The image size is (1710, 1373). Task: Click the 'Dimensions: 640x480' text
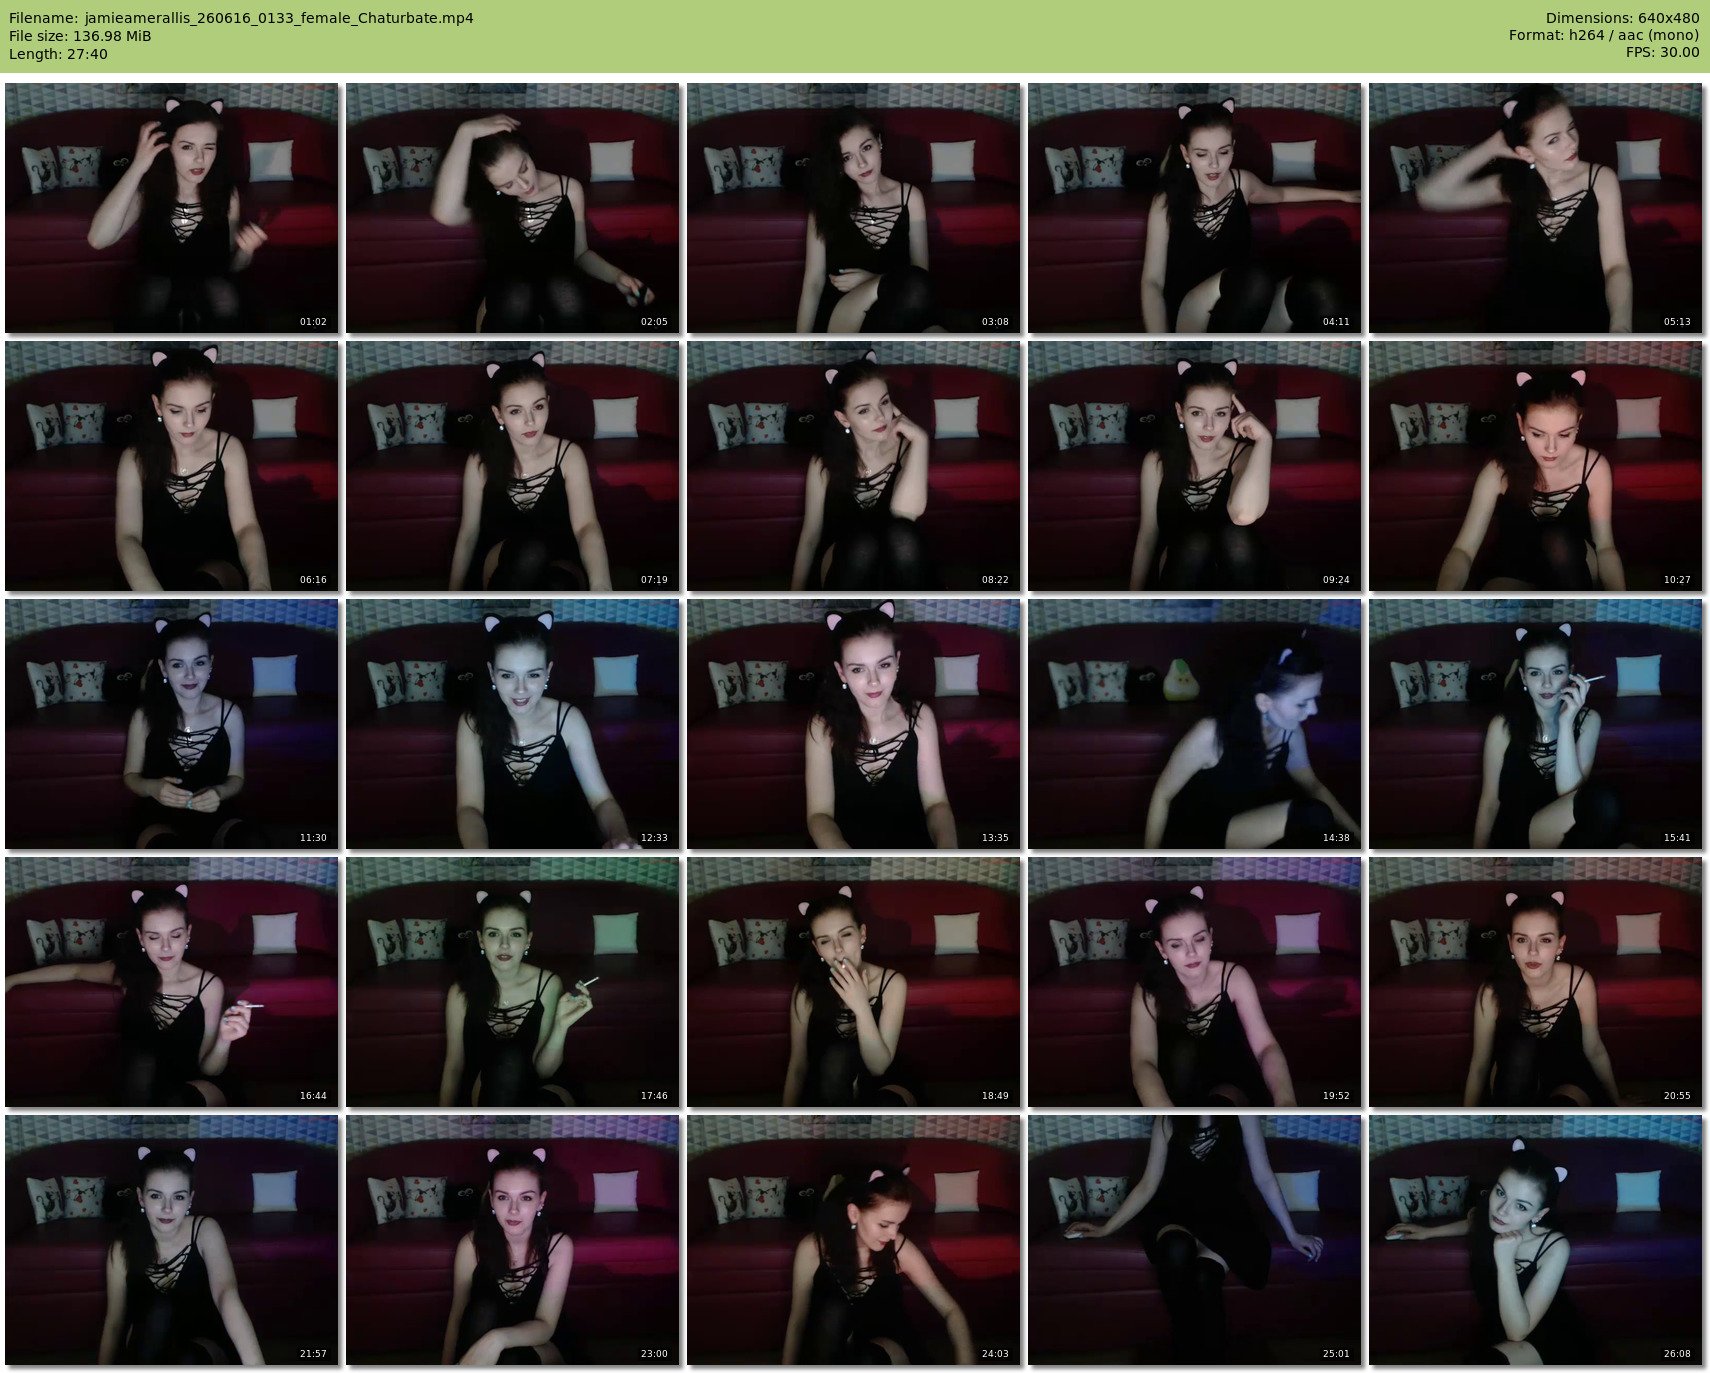coord(1622,18)
